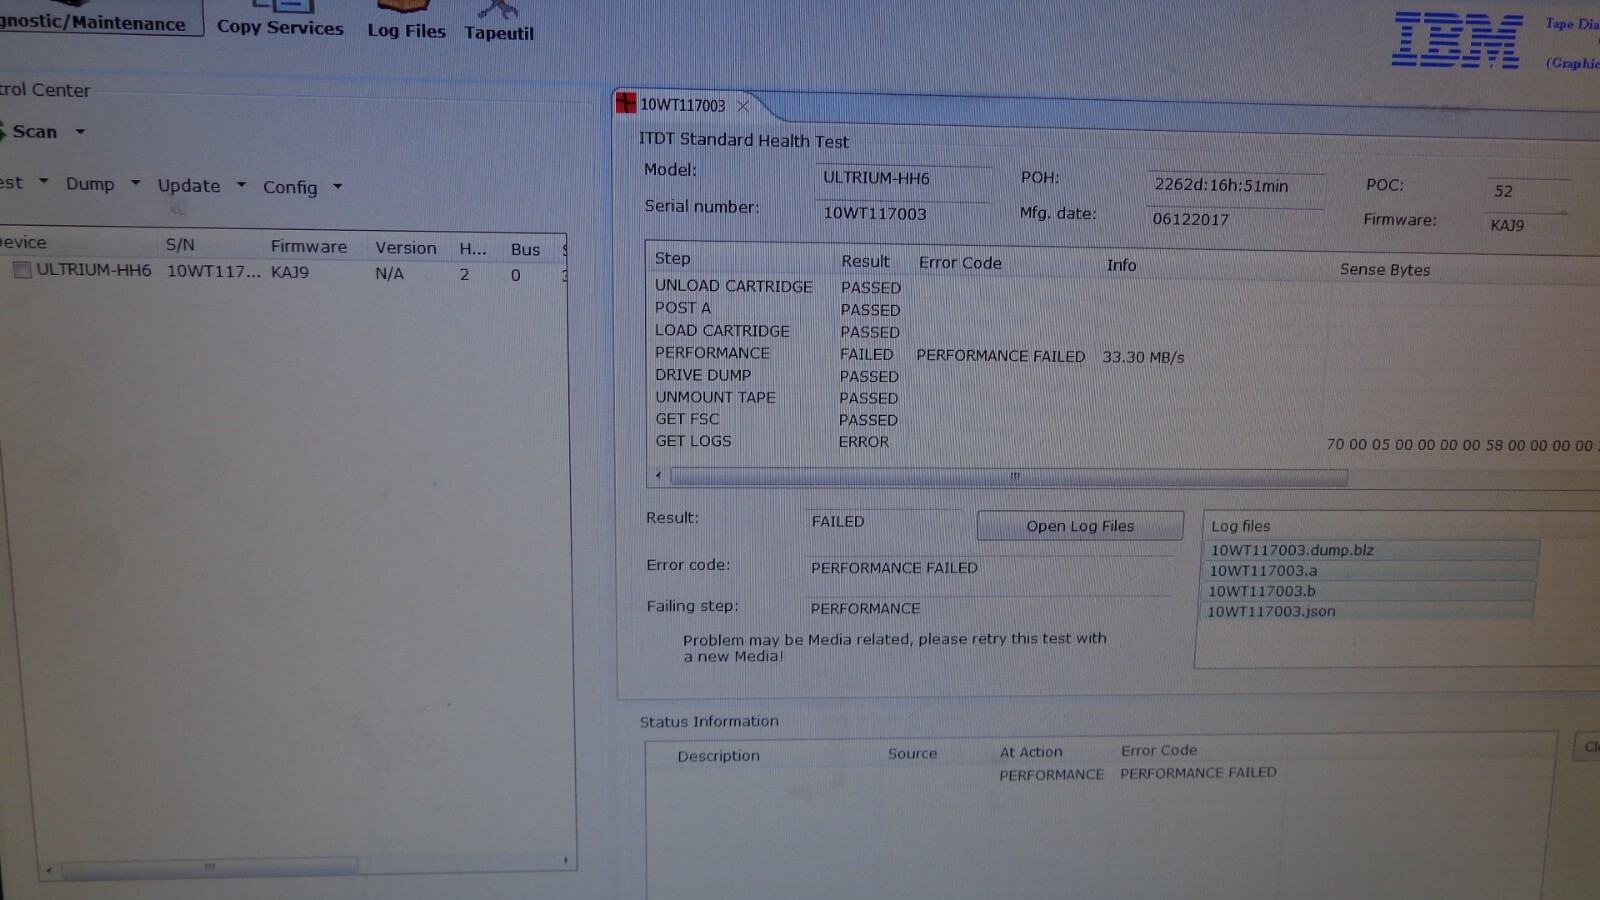Click the Version column header
The width and height of the screenshot is (1600, 900).
coord(405,247)
